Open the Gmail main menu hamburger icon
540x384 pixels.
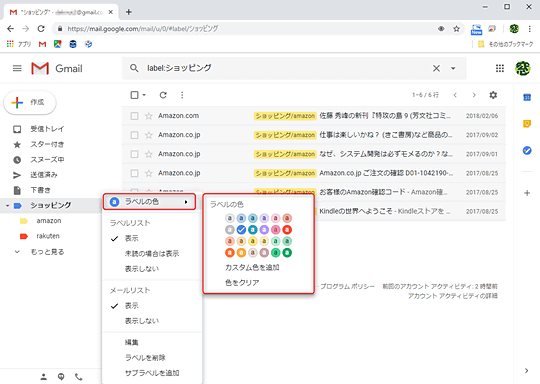(x=17, y=68)
